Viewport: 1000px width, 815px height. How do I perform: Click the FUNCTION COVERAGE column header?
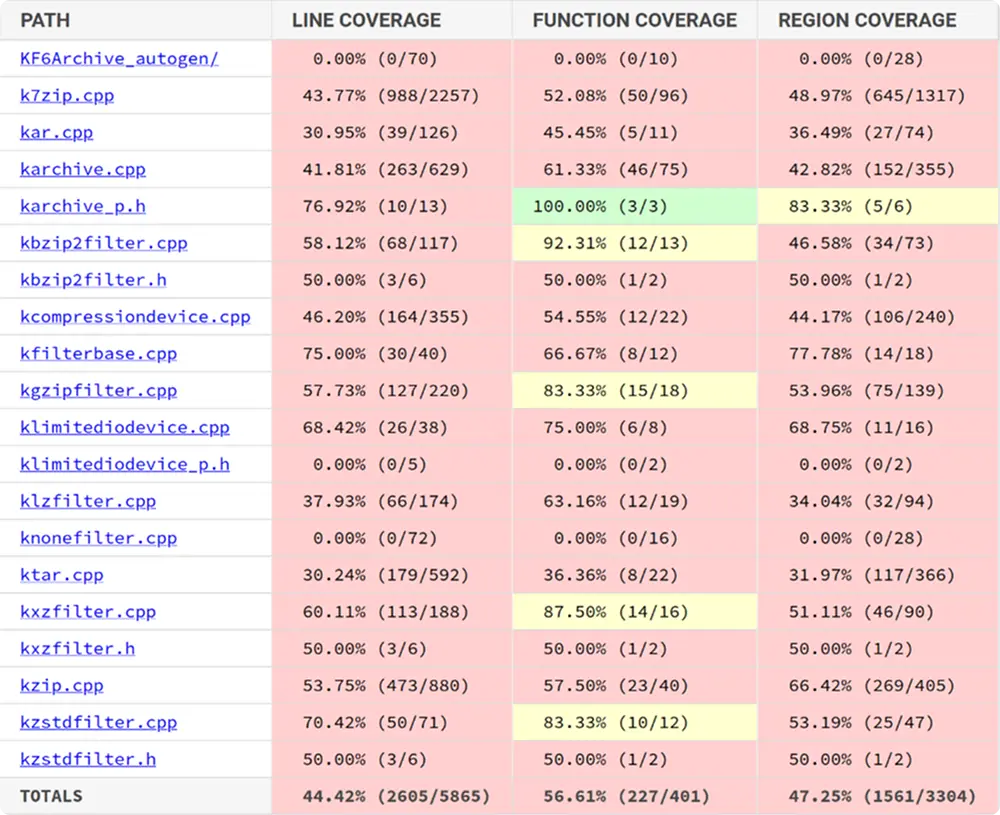635,20
